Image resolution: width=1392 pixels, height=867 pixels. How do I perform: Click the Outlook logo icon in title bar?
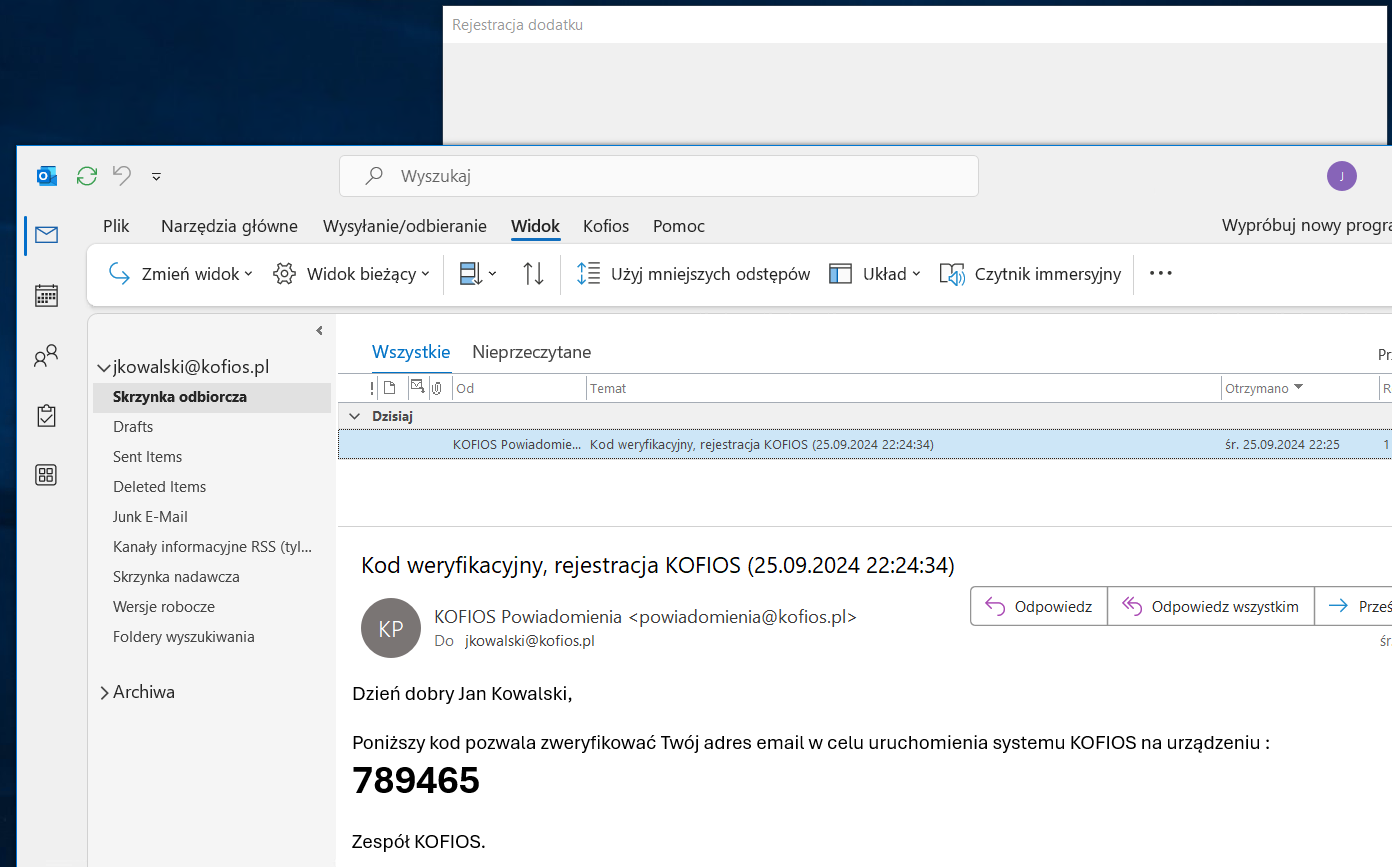tap(46, 176)
